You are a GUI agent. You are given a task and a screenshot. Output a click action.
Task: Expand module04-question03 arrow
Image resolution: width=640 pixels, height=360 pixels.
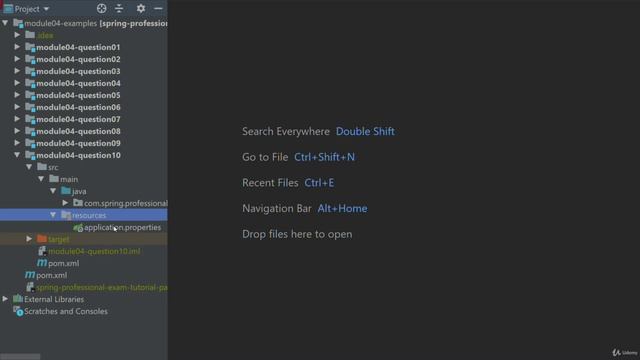point(17,71)
